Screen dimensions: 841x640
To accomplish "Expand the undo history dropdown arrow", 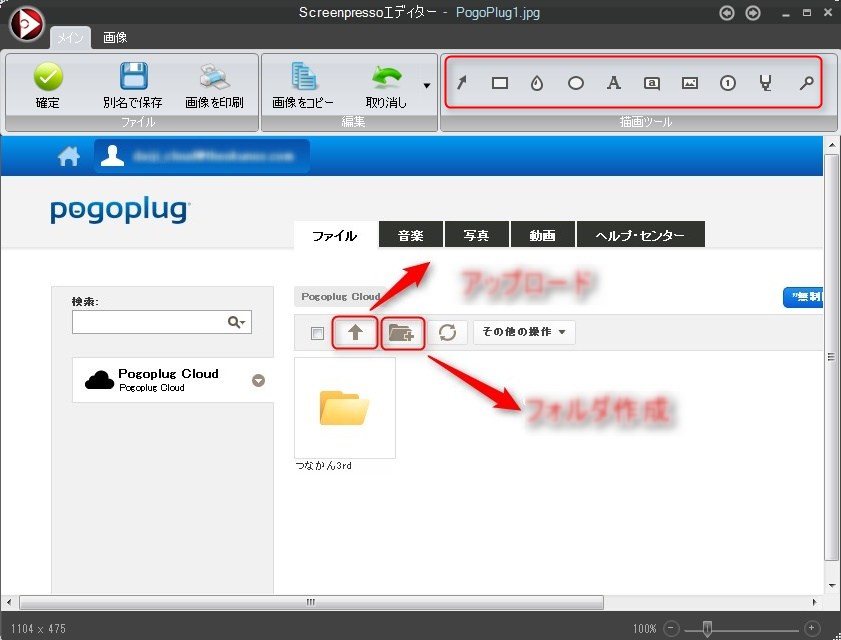I will pyautogui.click(x=427, y=85).
